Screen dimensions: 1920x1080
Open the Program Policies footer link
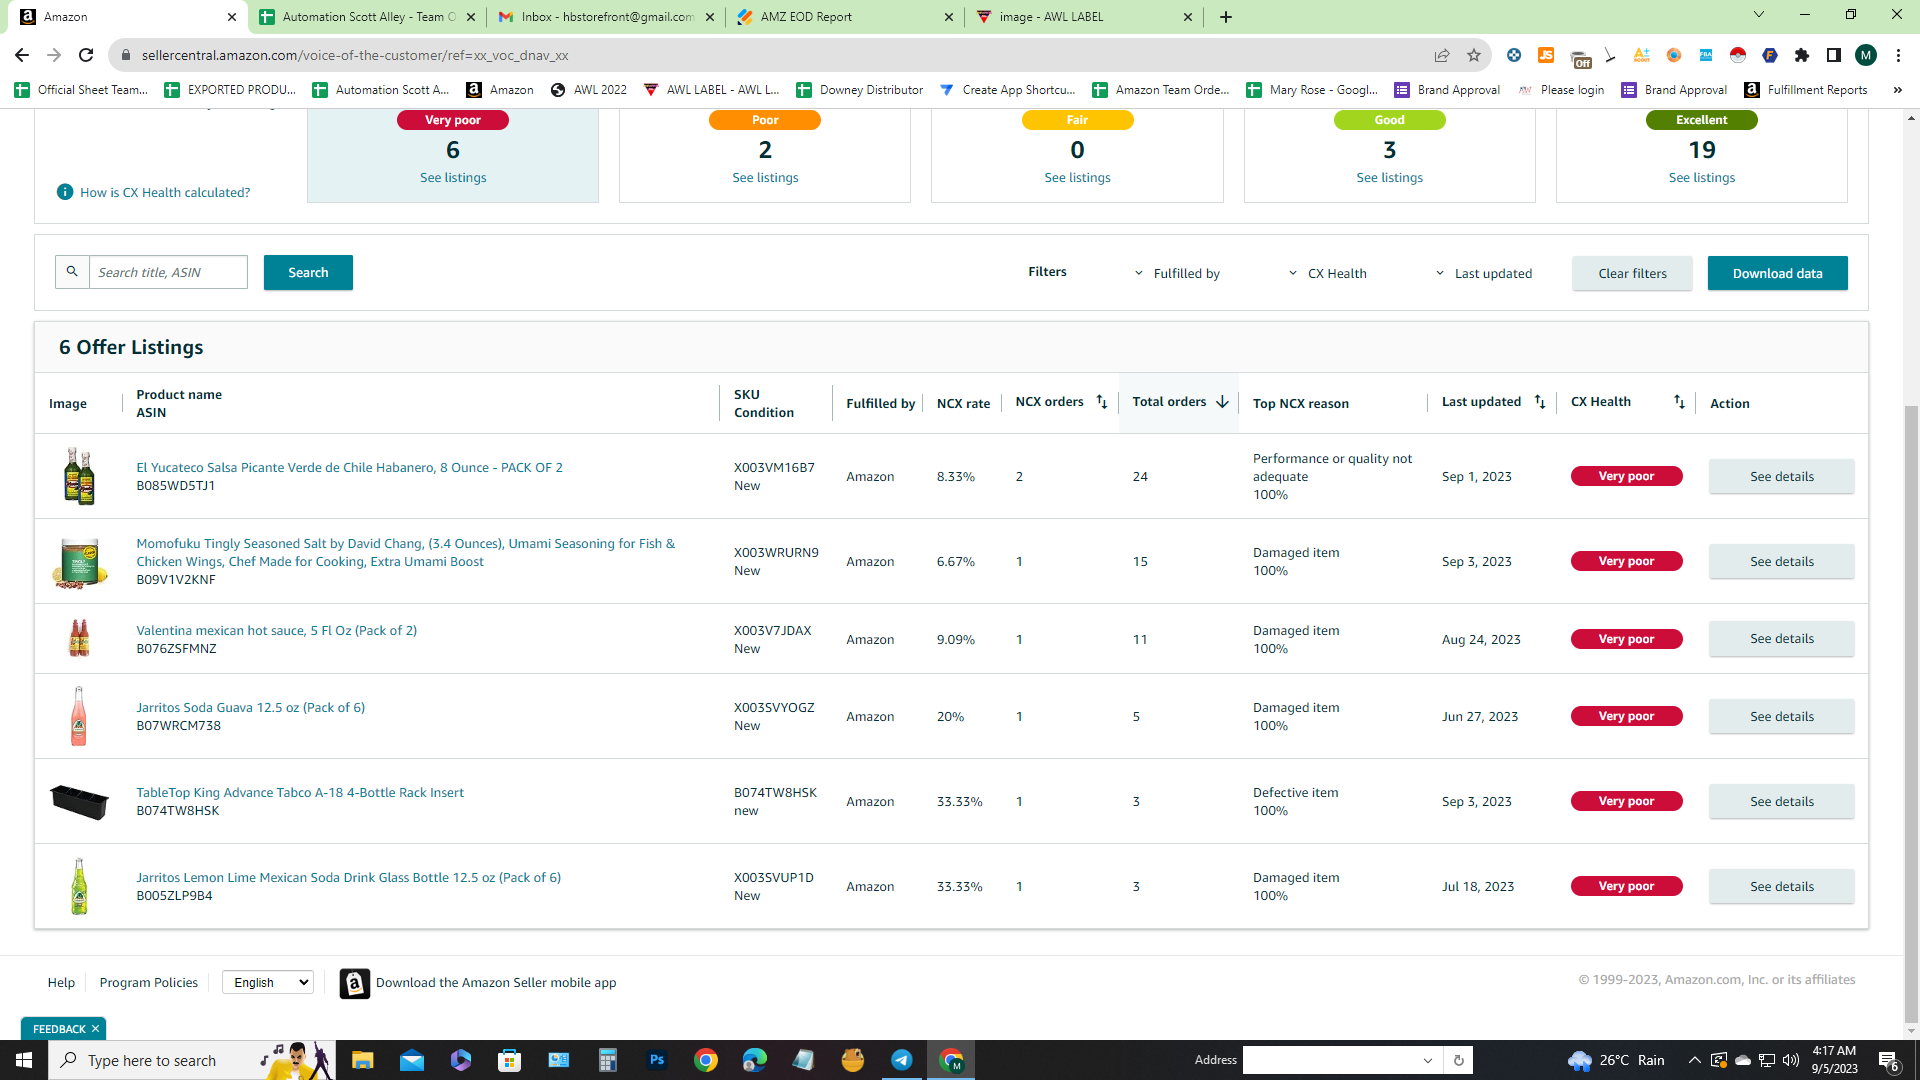[148, 982]
